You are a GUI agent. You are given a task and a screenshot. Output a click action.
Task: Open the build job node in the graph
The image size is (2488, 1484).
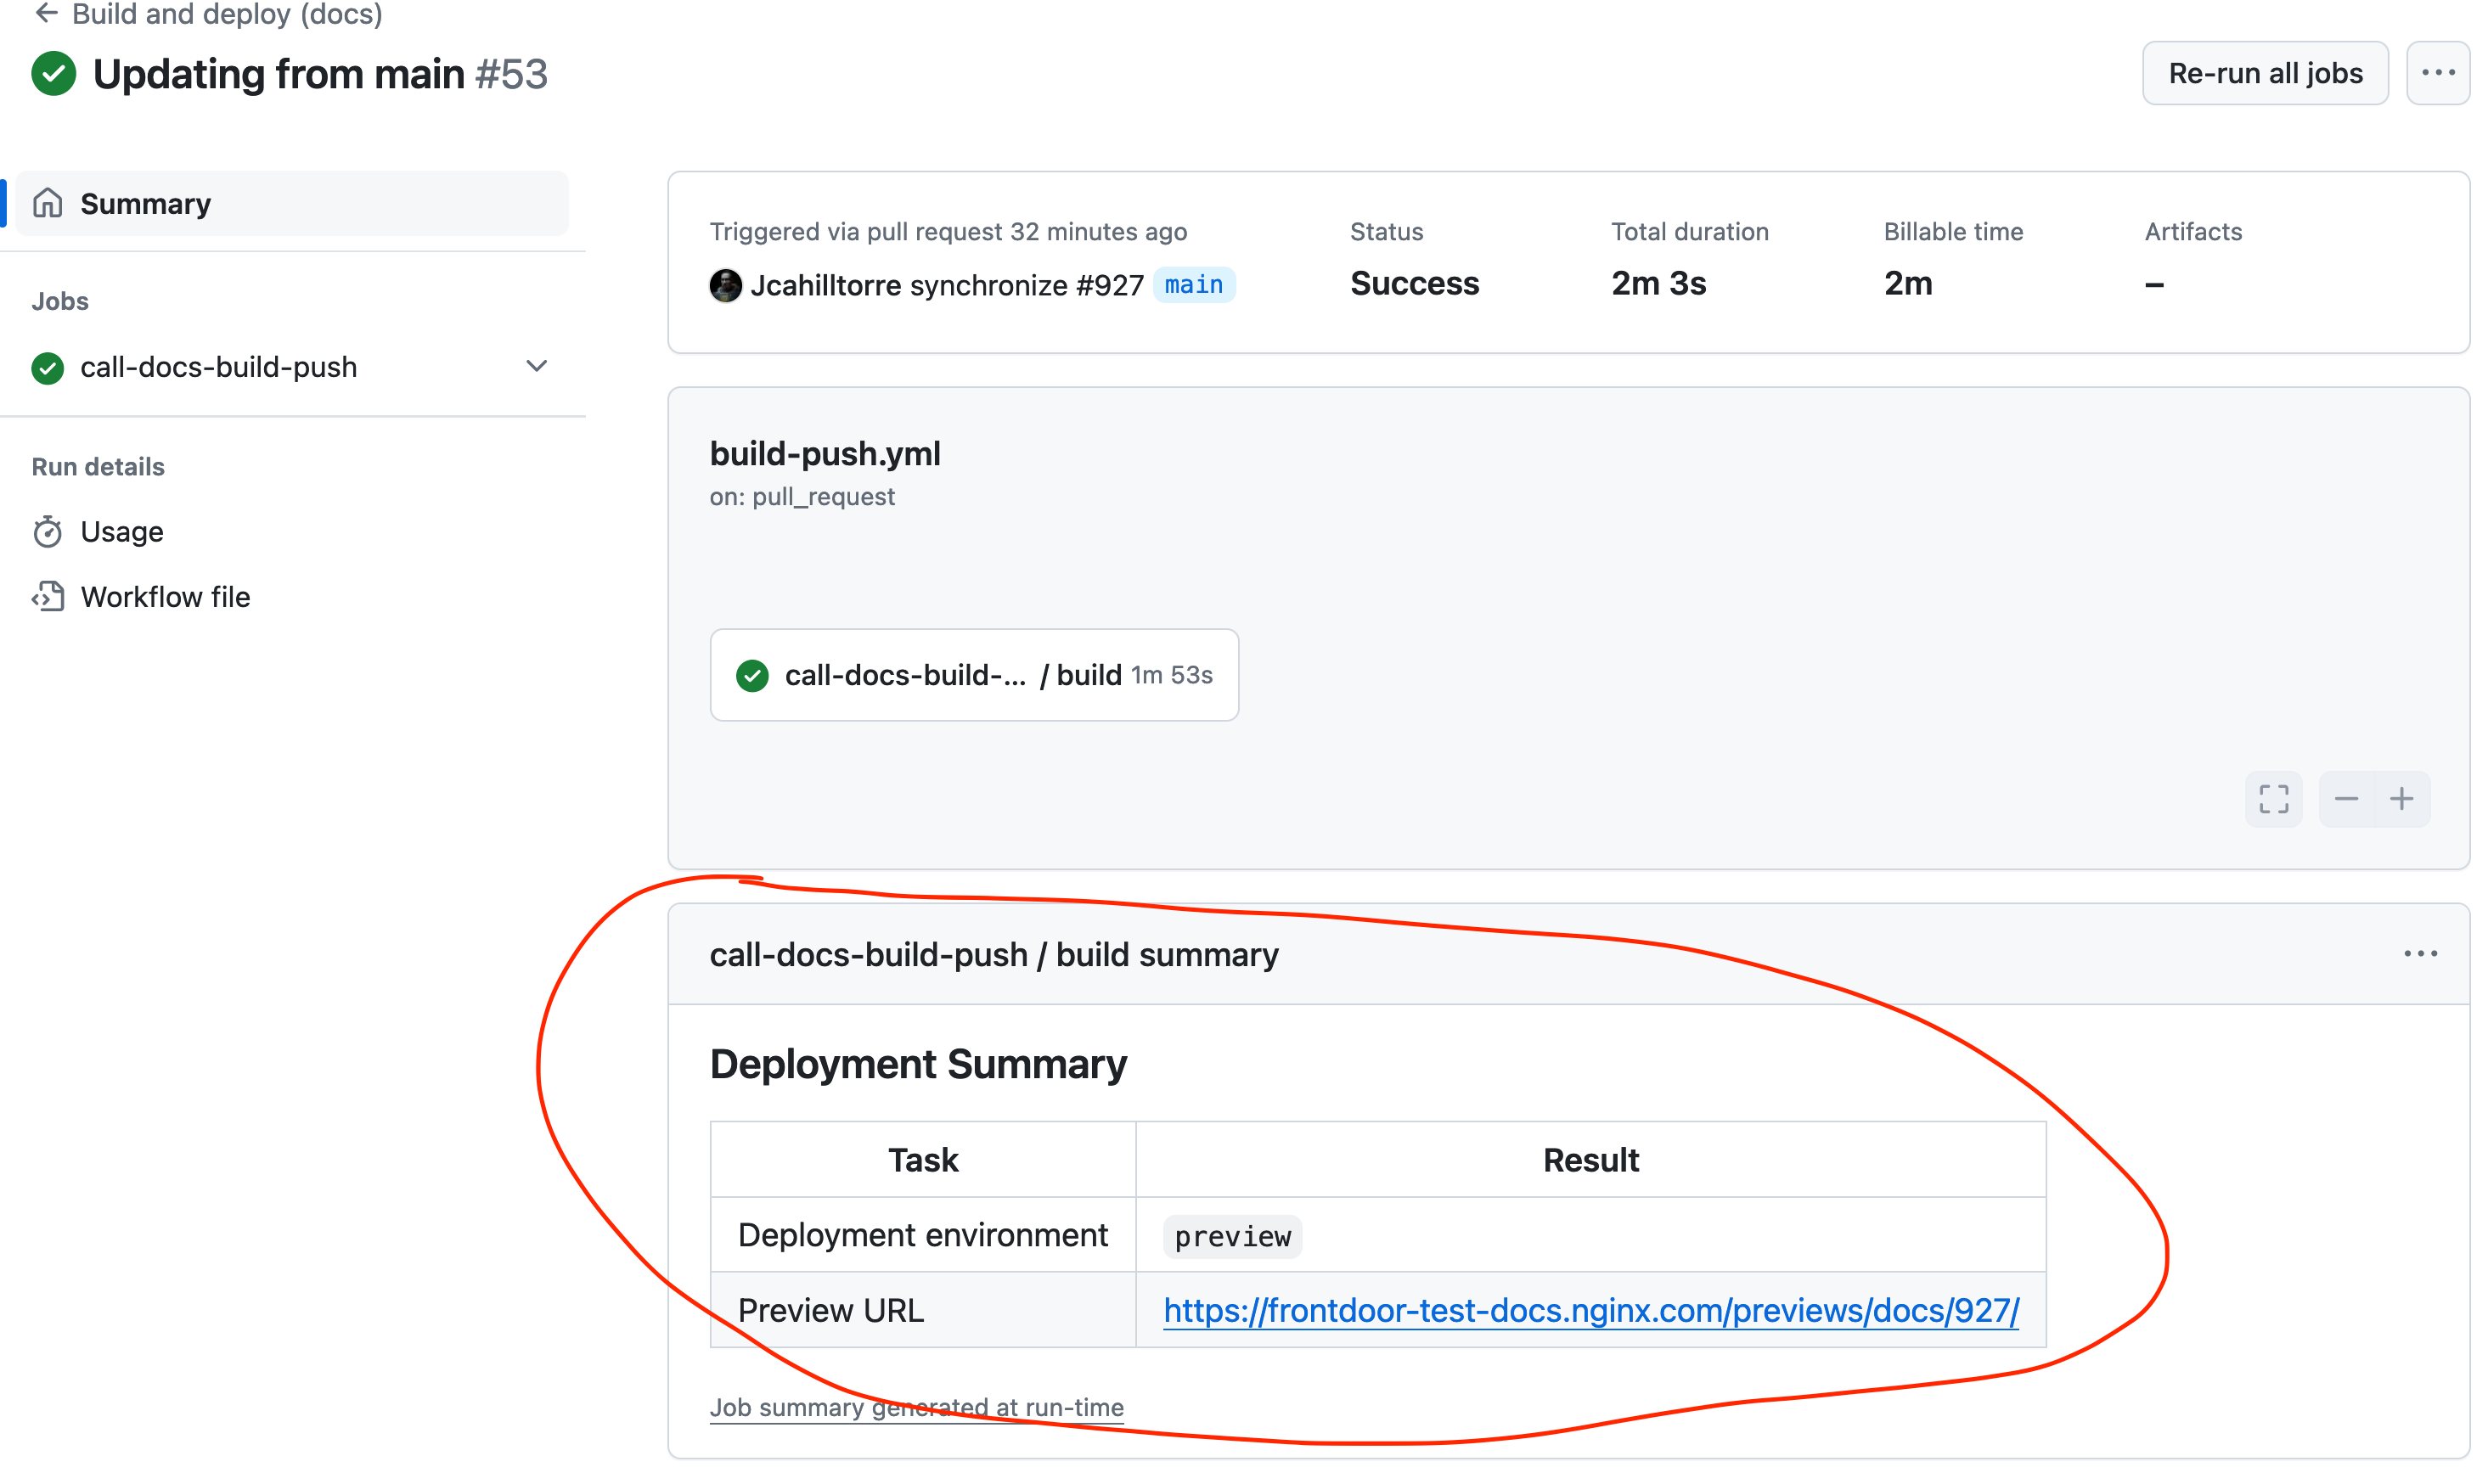point(974,675)
